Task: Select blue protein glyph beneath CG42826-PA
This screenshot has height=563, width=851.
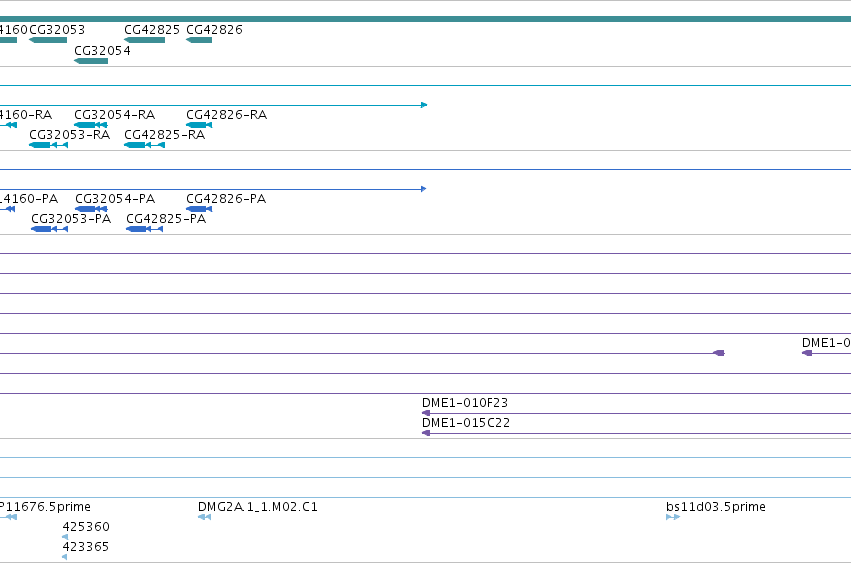Action: click(x=199, y=209)
